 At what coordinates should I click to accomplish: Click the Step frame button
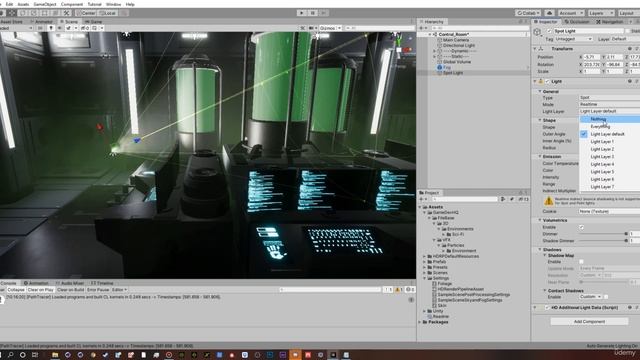tap(324, 13)
